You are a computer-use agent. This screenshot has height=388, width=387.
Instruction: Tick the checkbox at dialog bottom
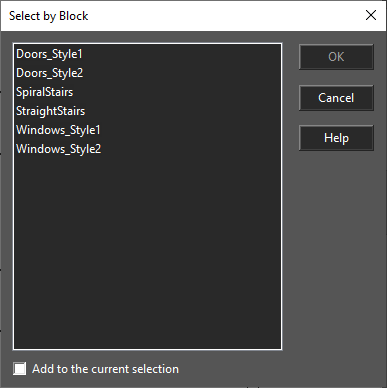(20, 369)
